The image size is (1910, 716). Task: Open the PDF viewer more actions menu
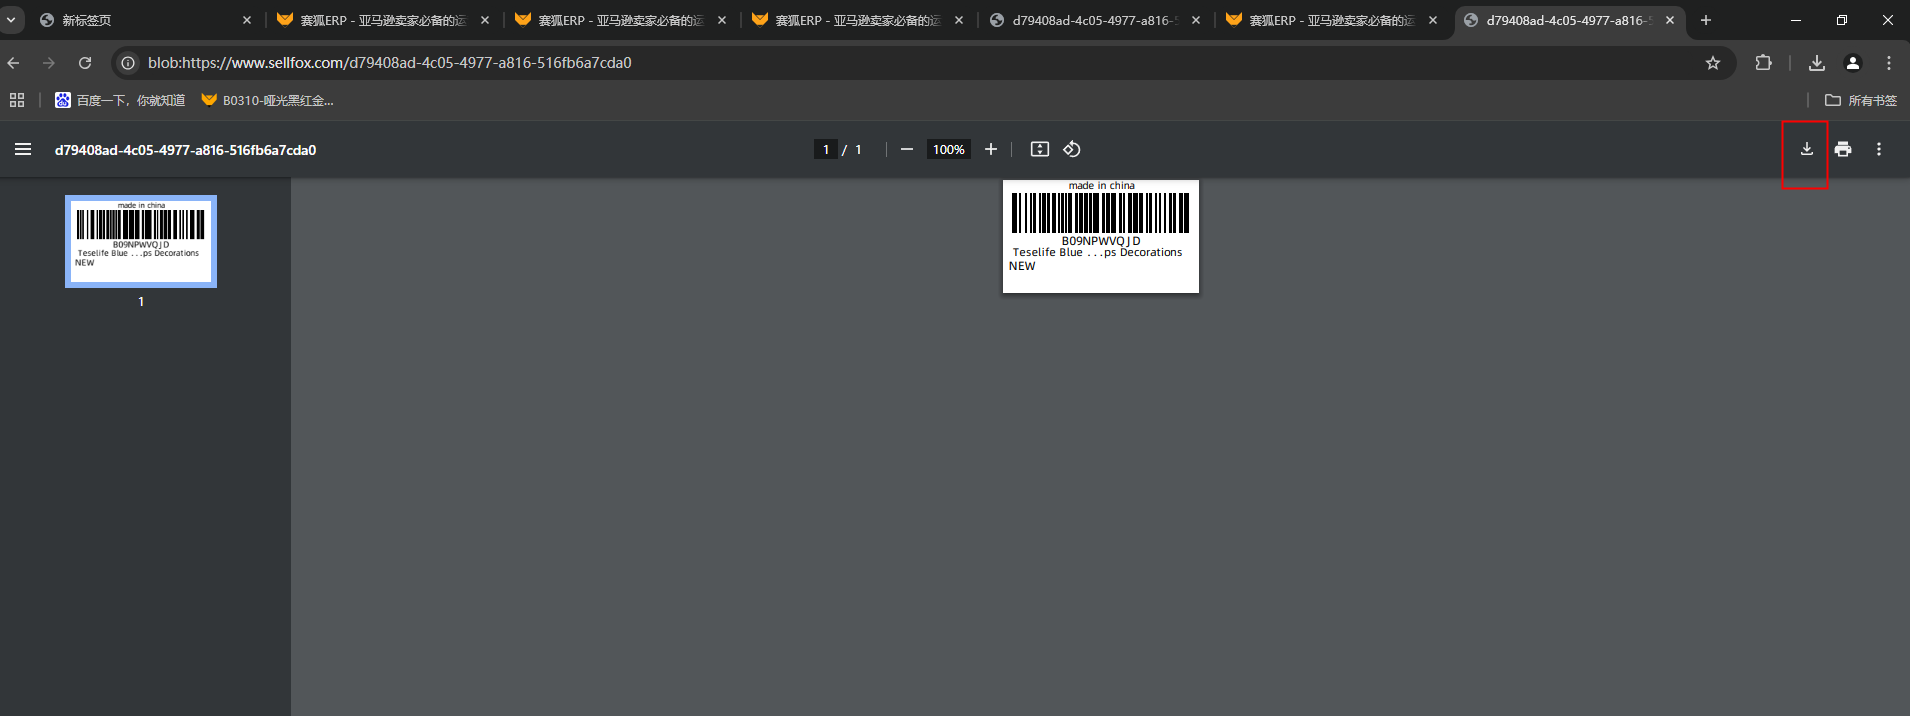click(1879, 150)
